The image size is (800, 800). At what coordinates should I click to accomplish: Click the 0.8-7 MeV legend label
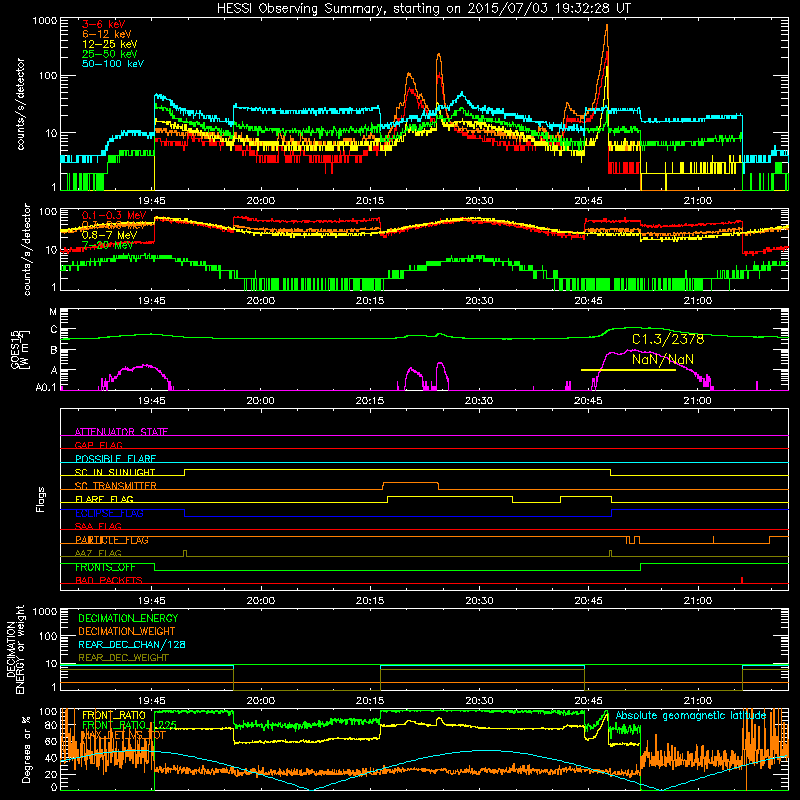109,235
